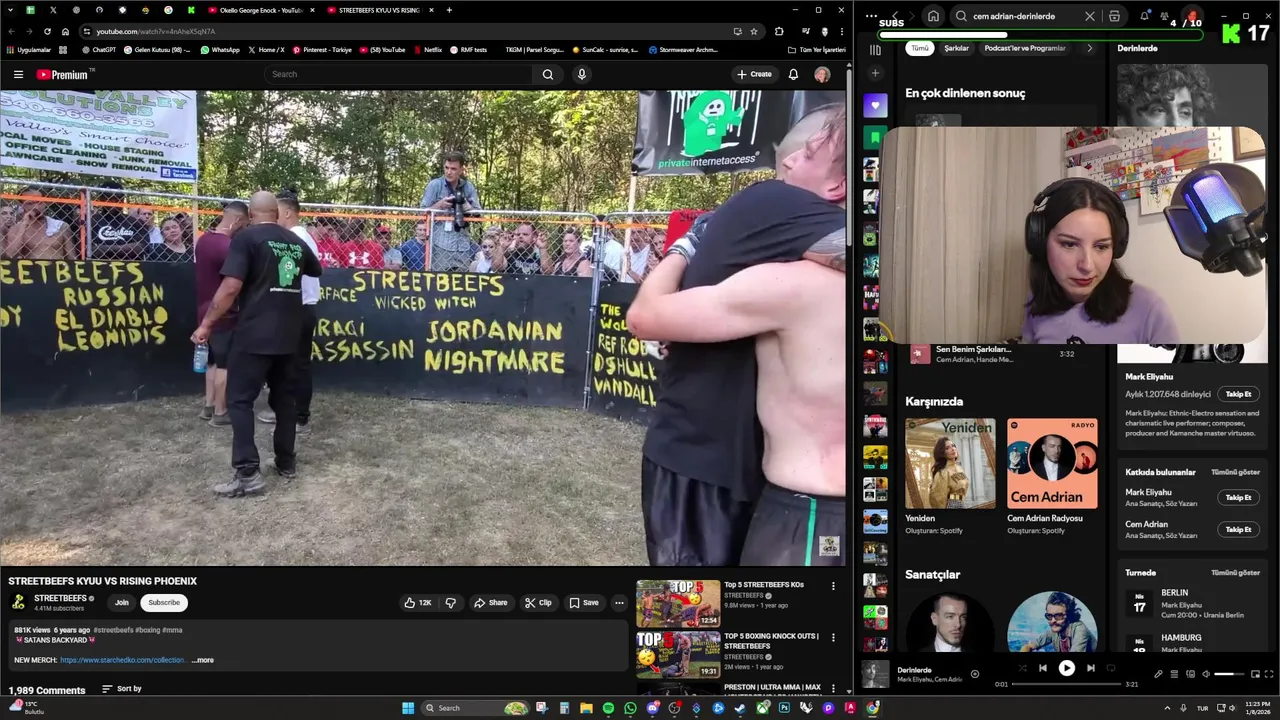The width and height of the screenshot is (1280, 720).
Task: Open Liked Songs heart playlist in Spotify
Action: coord(875,106)
